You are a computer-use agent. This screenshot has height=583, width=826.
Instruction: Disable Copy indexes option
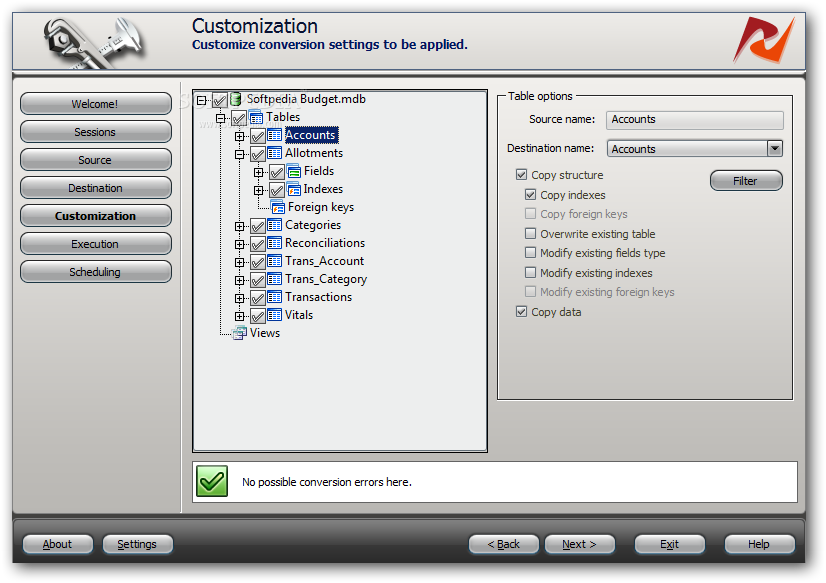(530, 194)
